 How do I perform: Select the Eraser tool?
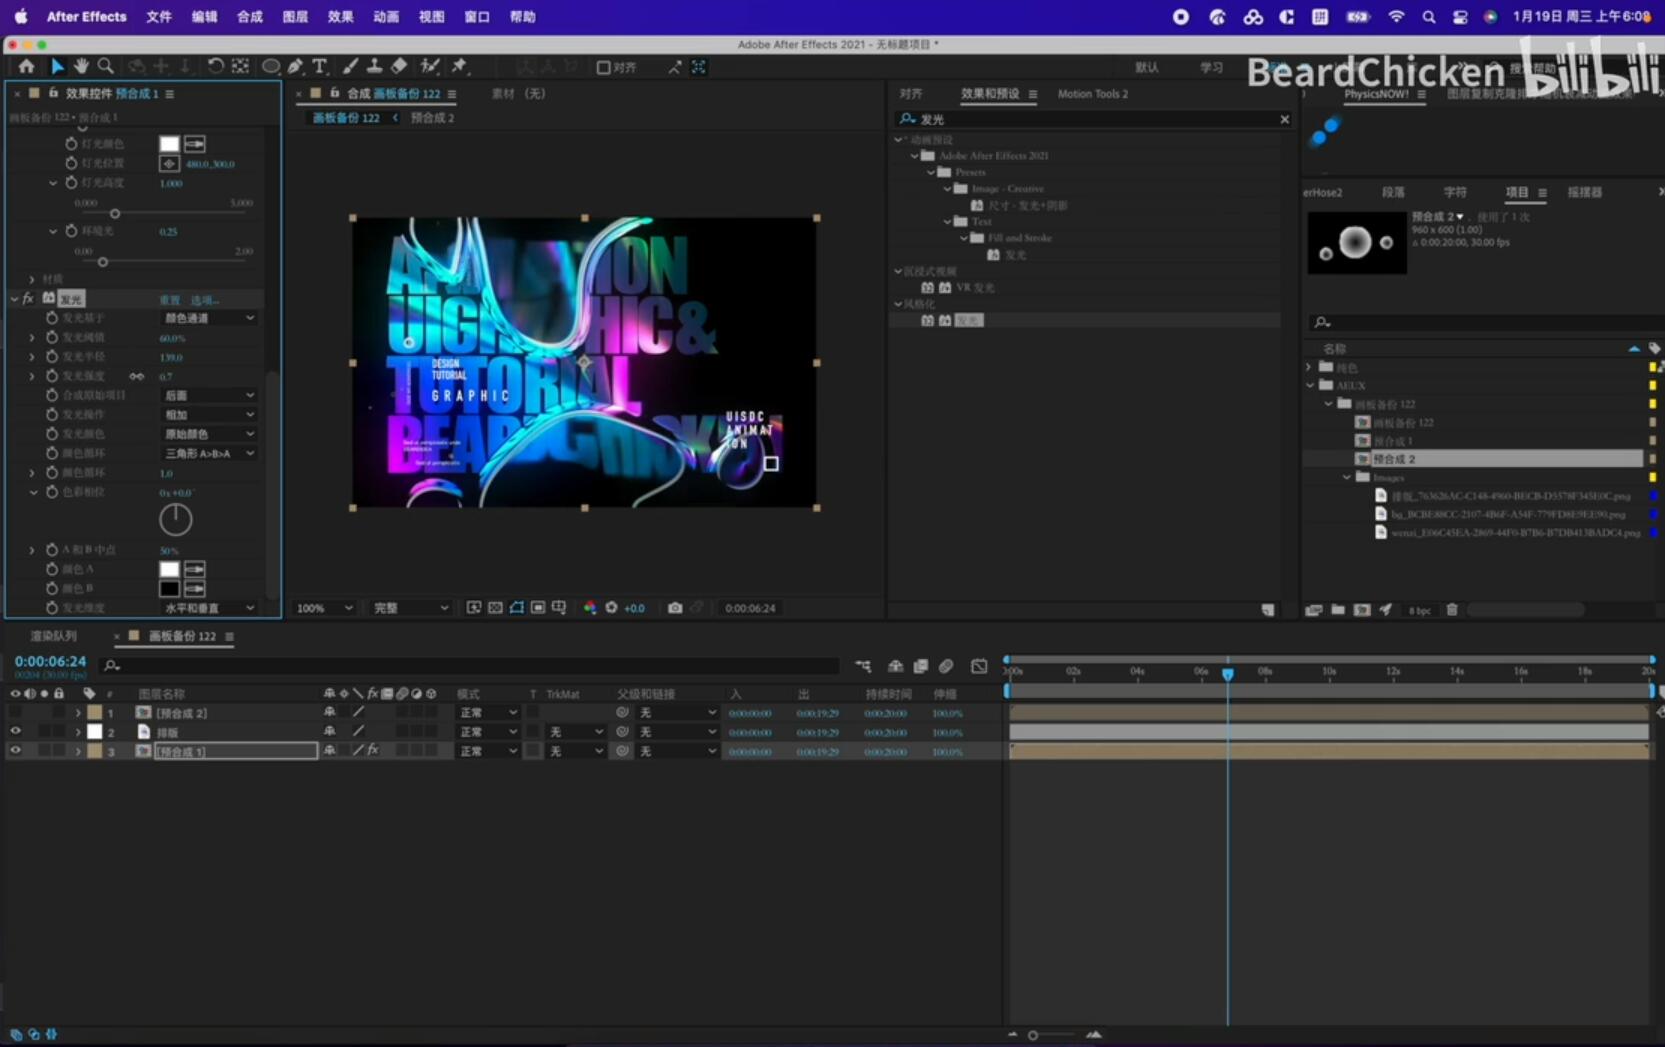pyautogui.click(x=399, y=67)
